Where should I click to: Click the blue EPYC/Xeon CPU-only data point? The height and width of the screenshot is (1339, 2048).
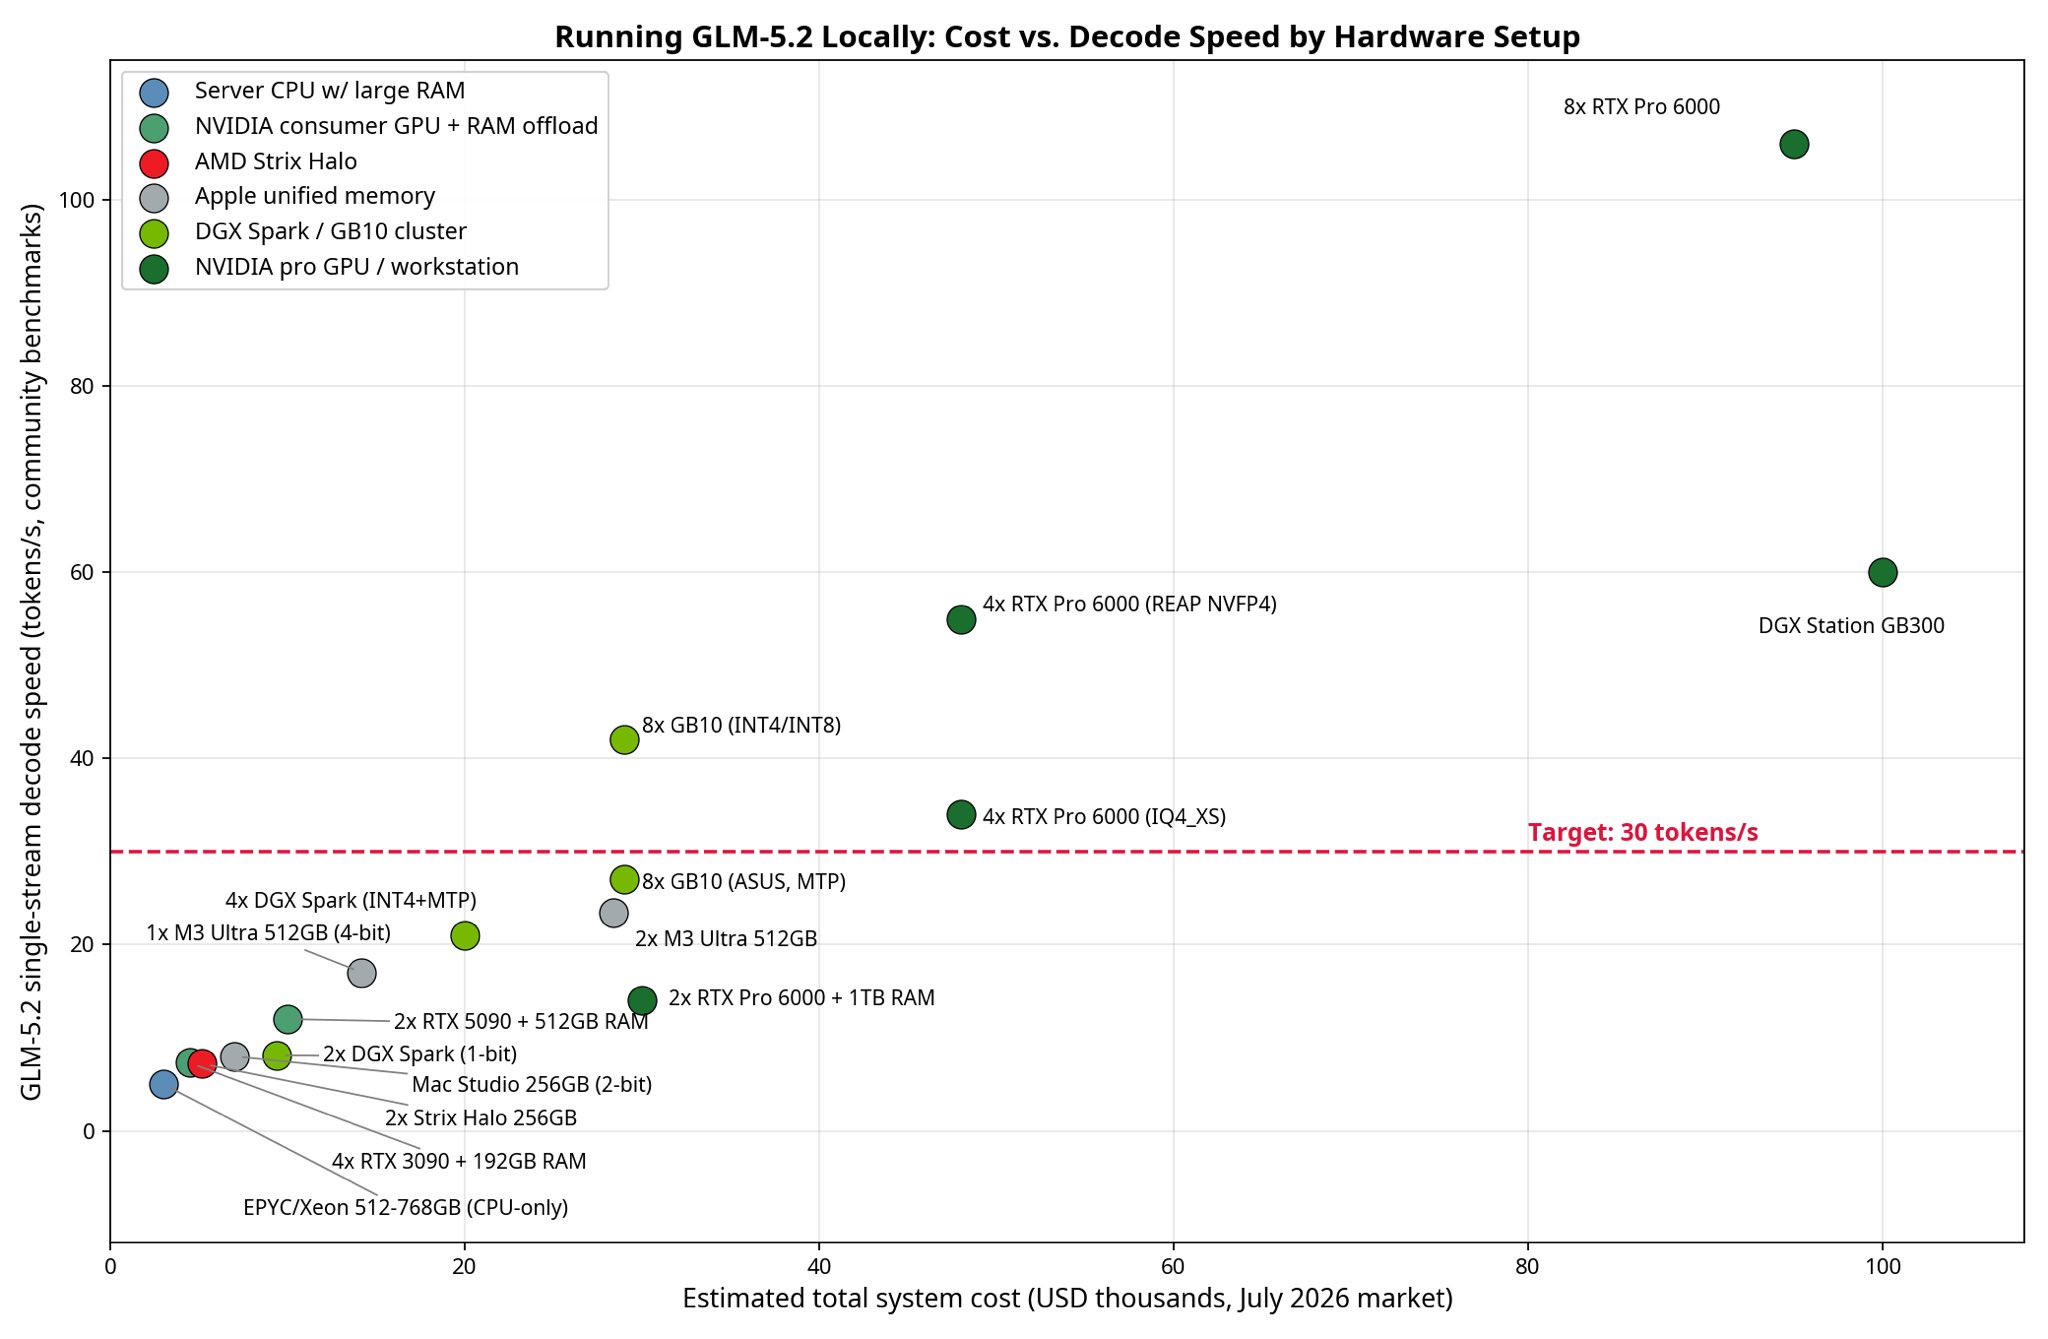click(164, 1085)
